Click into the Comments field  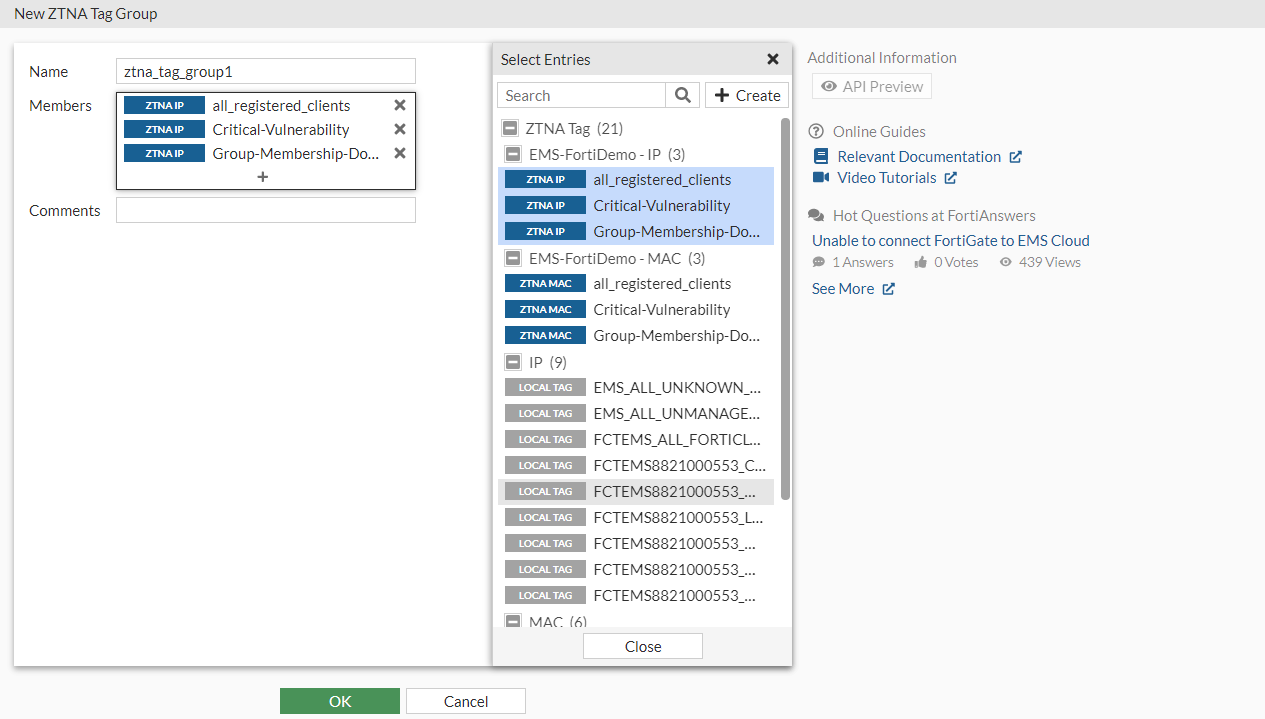(265, 210)
